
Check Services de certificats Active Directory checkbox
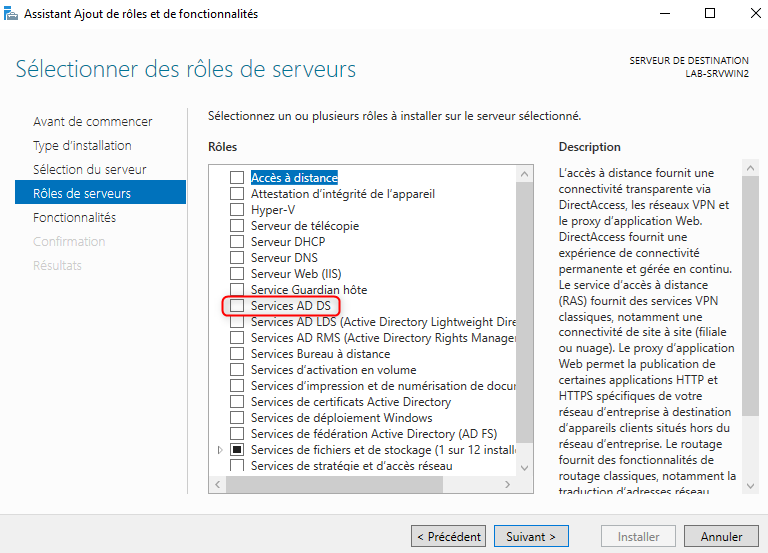click(237, 402)
